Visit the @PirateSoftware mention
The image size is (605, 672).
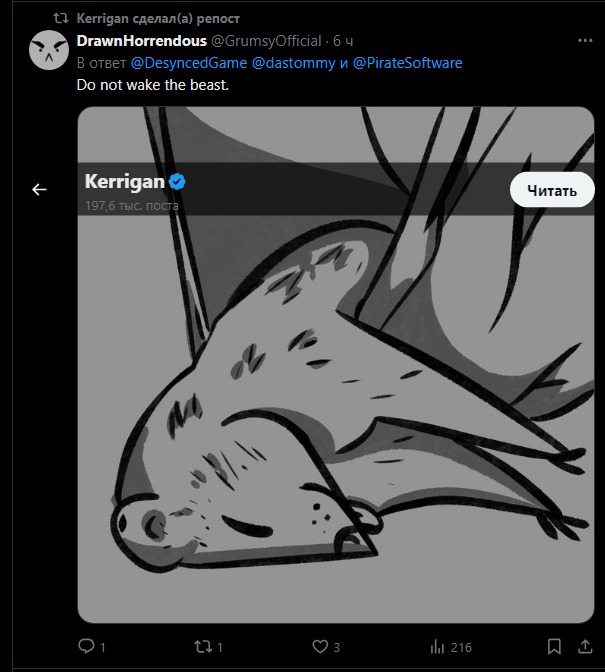(408, 63)
